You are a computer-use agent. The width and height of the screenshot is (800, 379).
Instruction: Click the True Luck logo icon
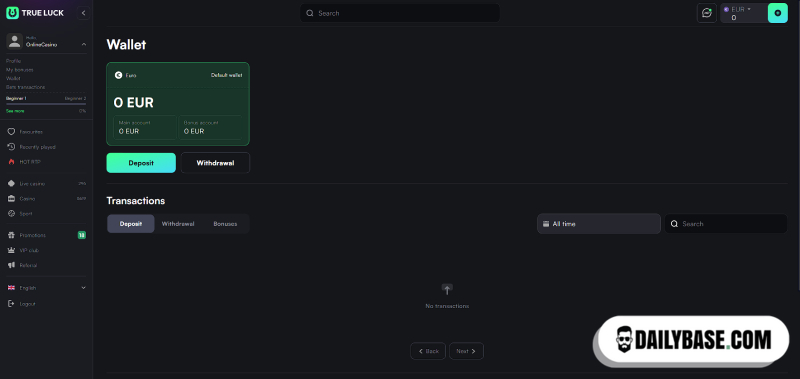point(12,13)
